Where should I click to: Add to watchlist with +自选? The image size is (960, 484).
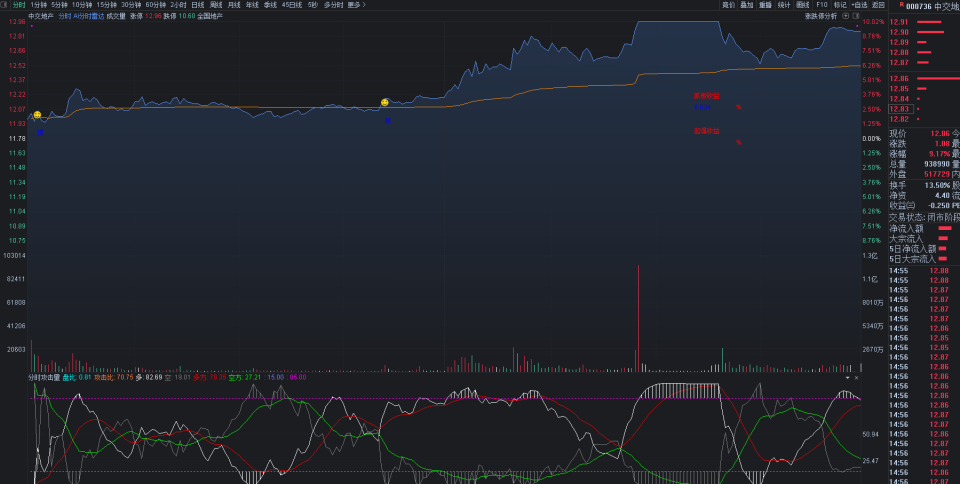[859, 5]
